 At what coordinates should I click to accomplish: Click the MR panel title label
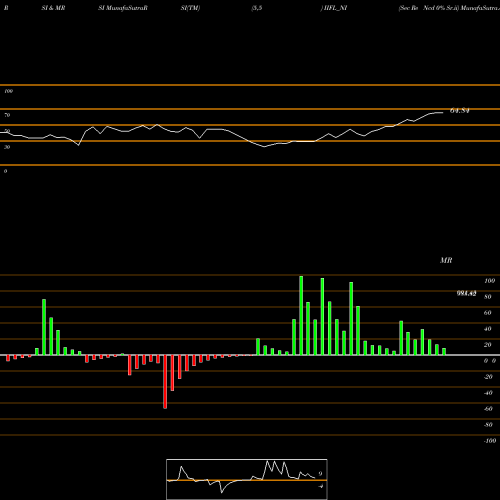(x=446, y=260)
